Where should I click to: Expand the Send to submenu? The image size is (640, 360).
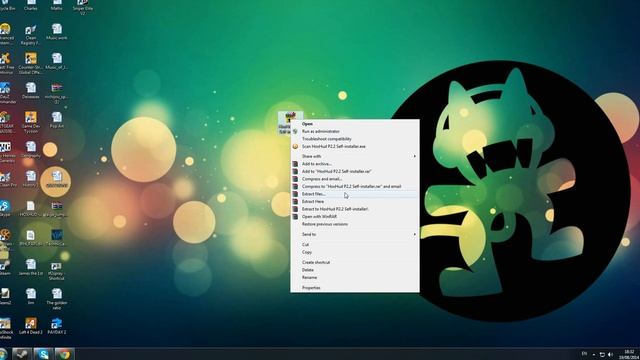(354, 234)
